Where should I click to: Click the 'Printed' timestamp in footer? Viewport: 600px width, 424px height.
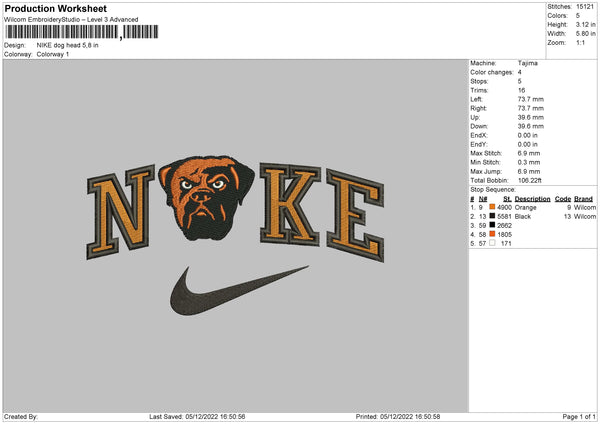pyautogui.click(x=398, y=417)
